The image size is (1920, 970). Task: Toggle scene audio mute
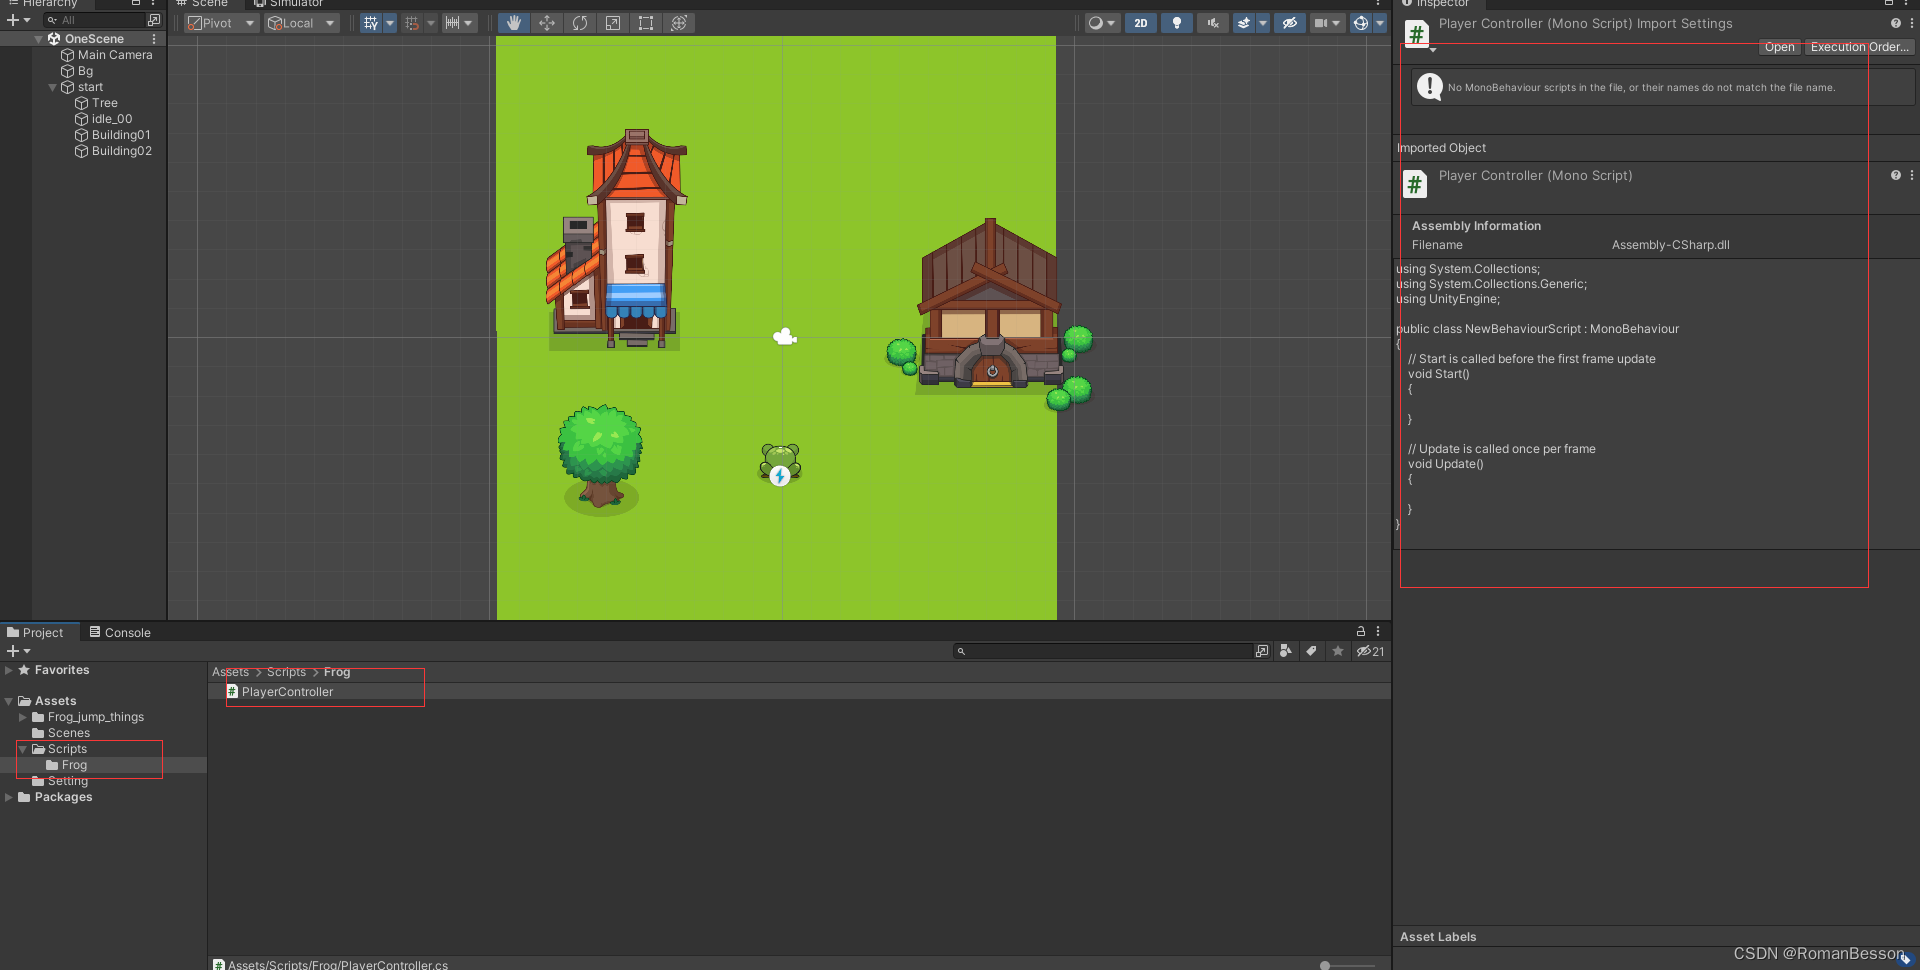(x=1213, y=23)
